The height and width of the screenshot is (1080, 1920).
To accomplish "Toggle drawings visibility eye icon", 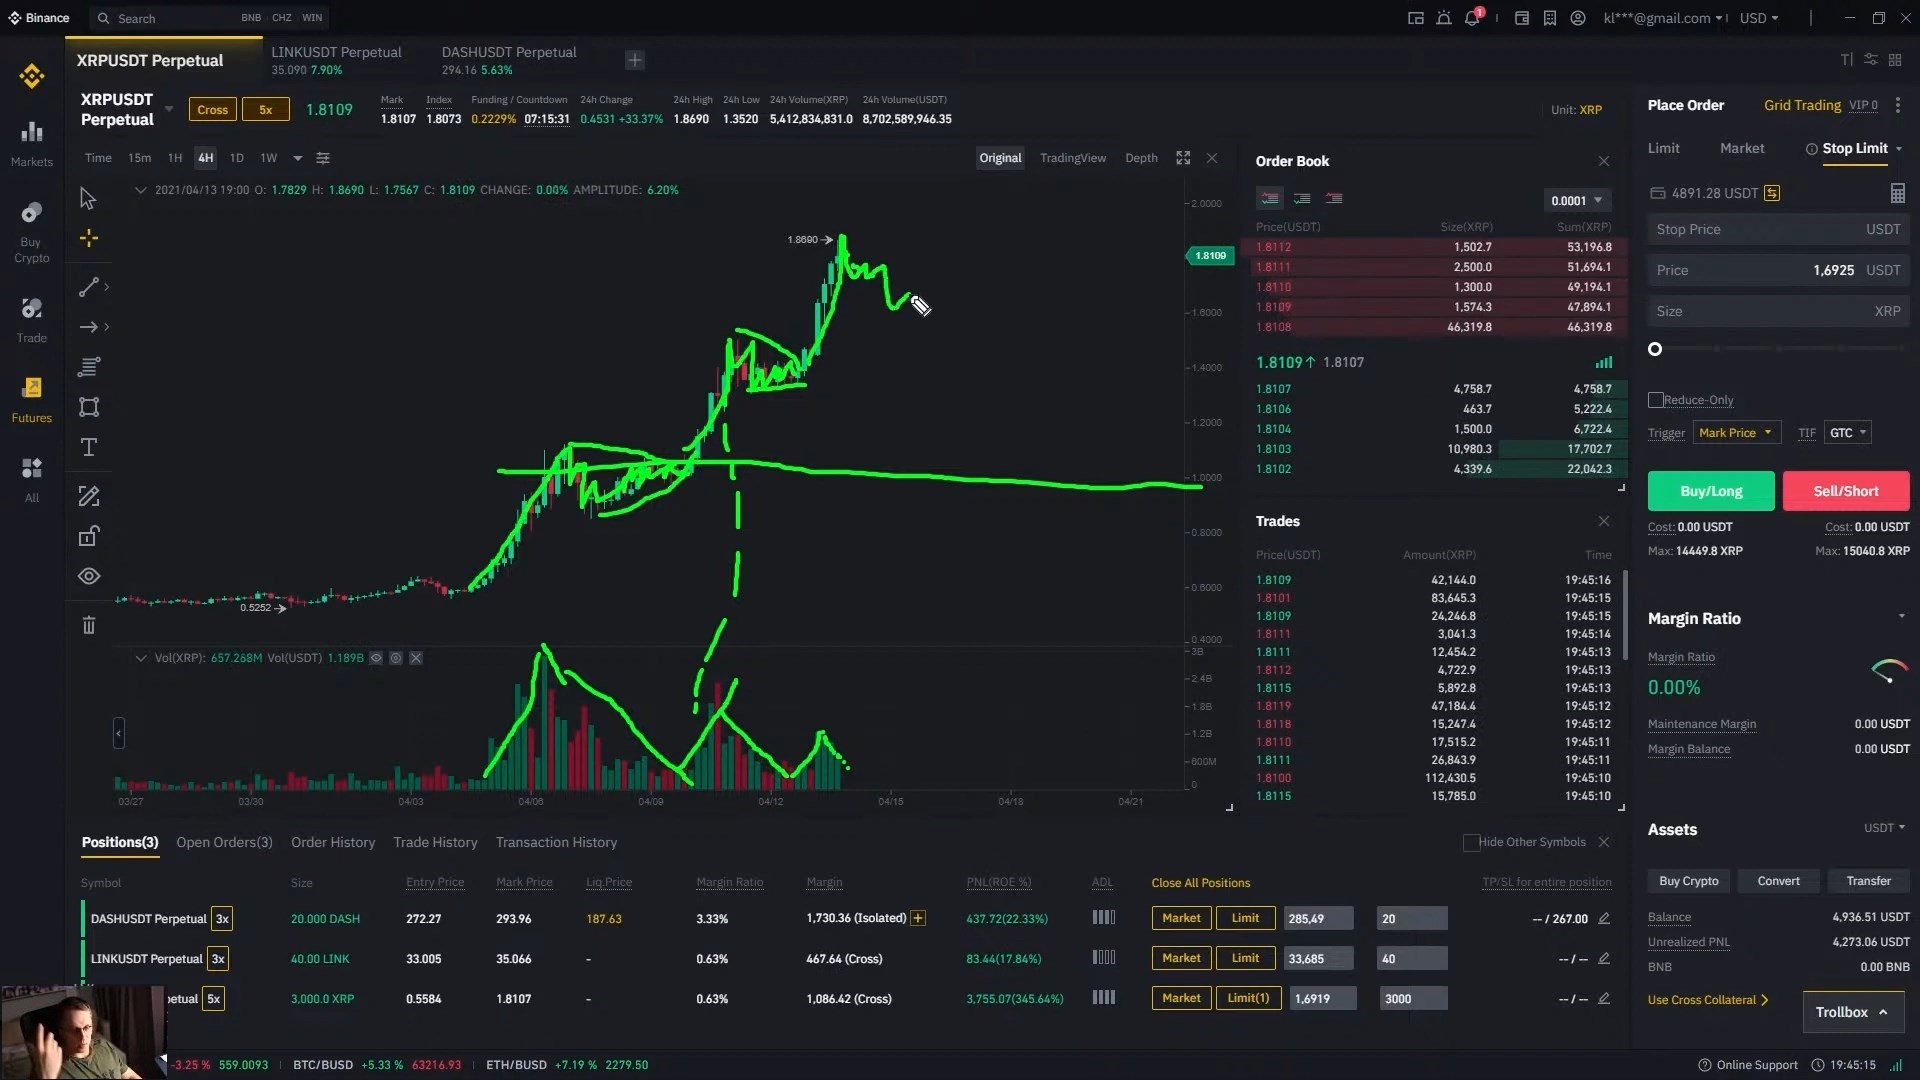I will pos(89,576).
